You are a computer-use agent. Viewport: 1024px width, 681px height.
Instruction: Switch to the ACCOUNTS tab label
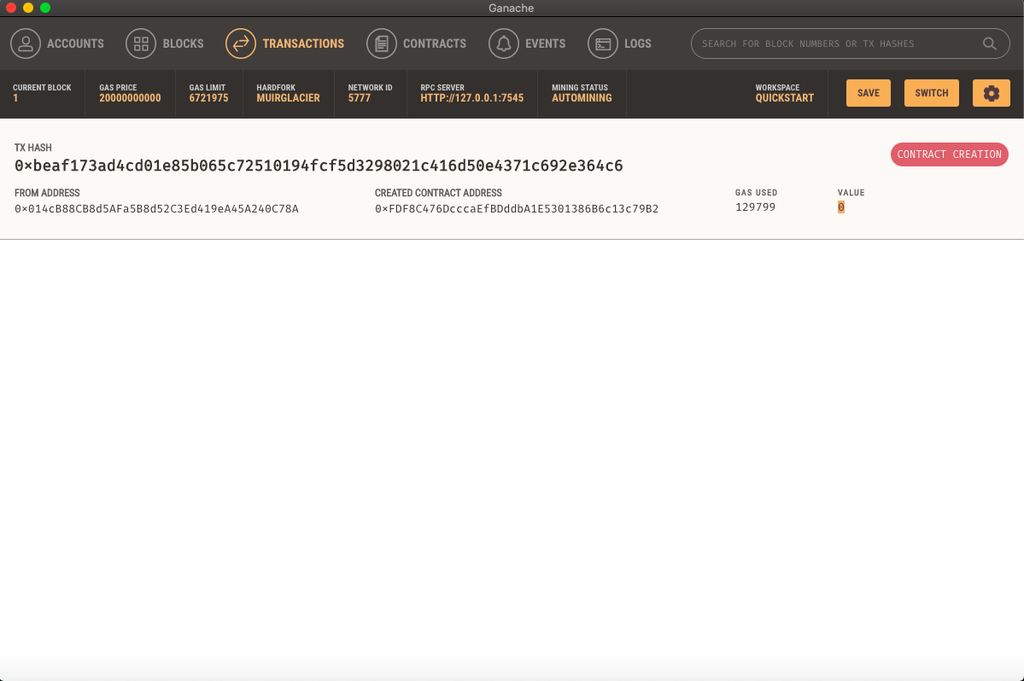click(75, 44)
